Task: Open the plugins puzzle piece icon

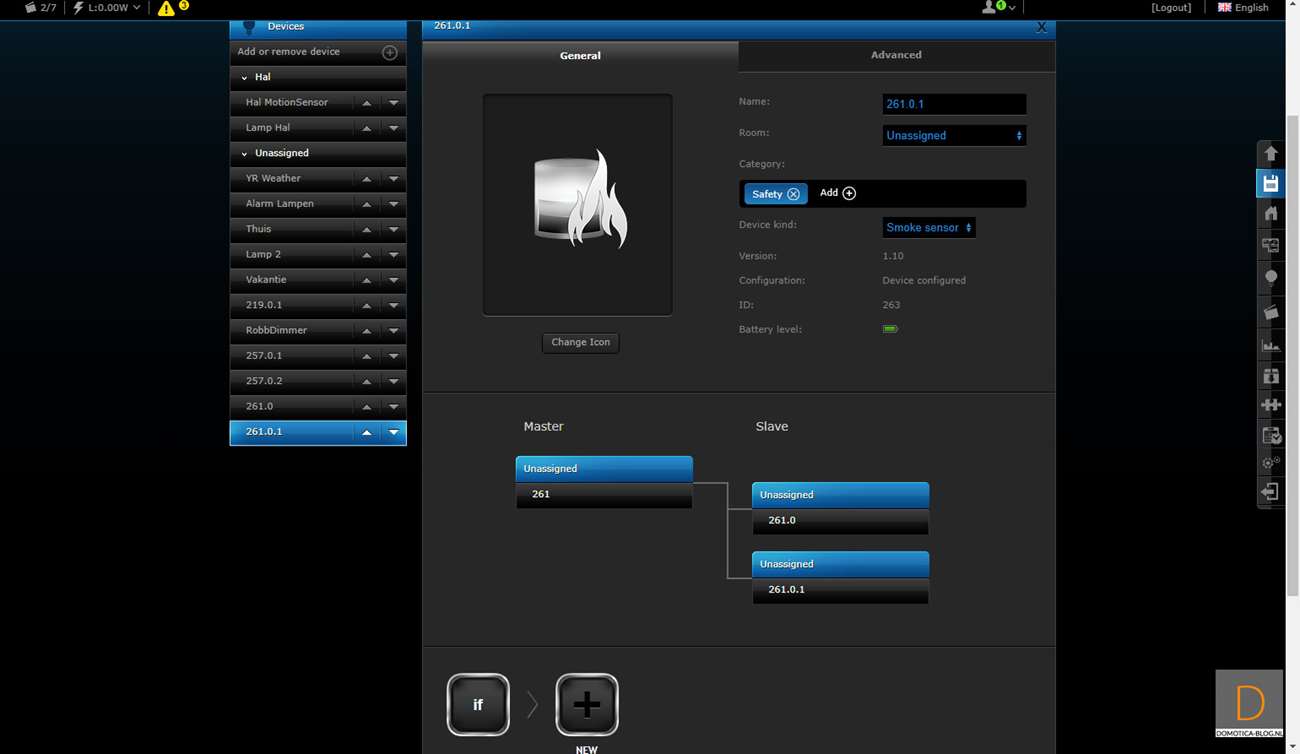Action: click(x=1270, y=405)
